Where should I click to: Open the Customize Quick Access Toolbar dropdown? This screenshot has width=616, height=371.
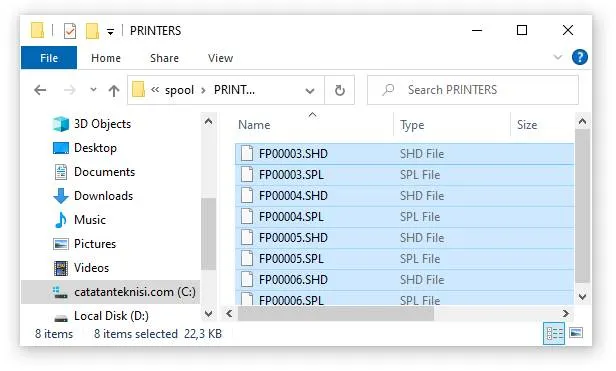tap(110, 31)
